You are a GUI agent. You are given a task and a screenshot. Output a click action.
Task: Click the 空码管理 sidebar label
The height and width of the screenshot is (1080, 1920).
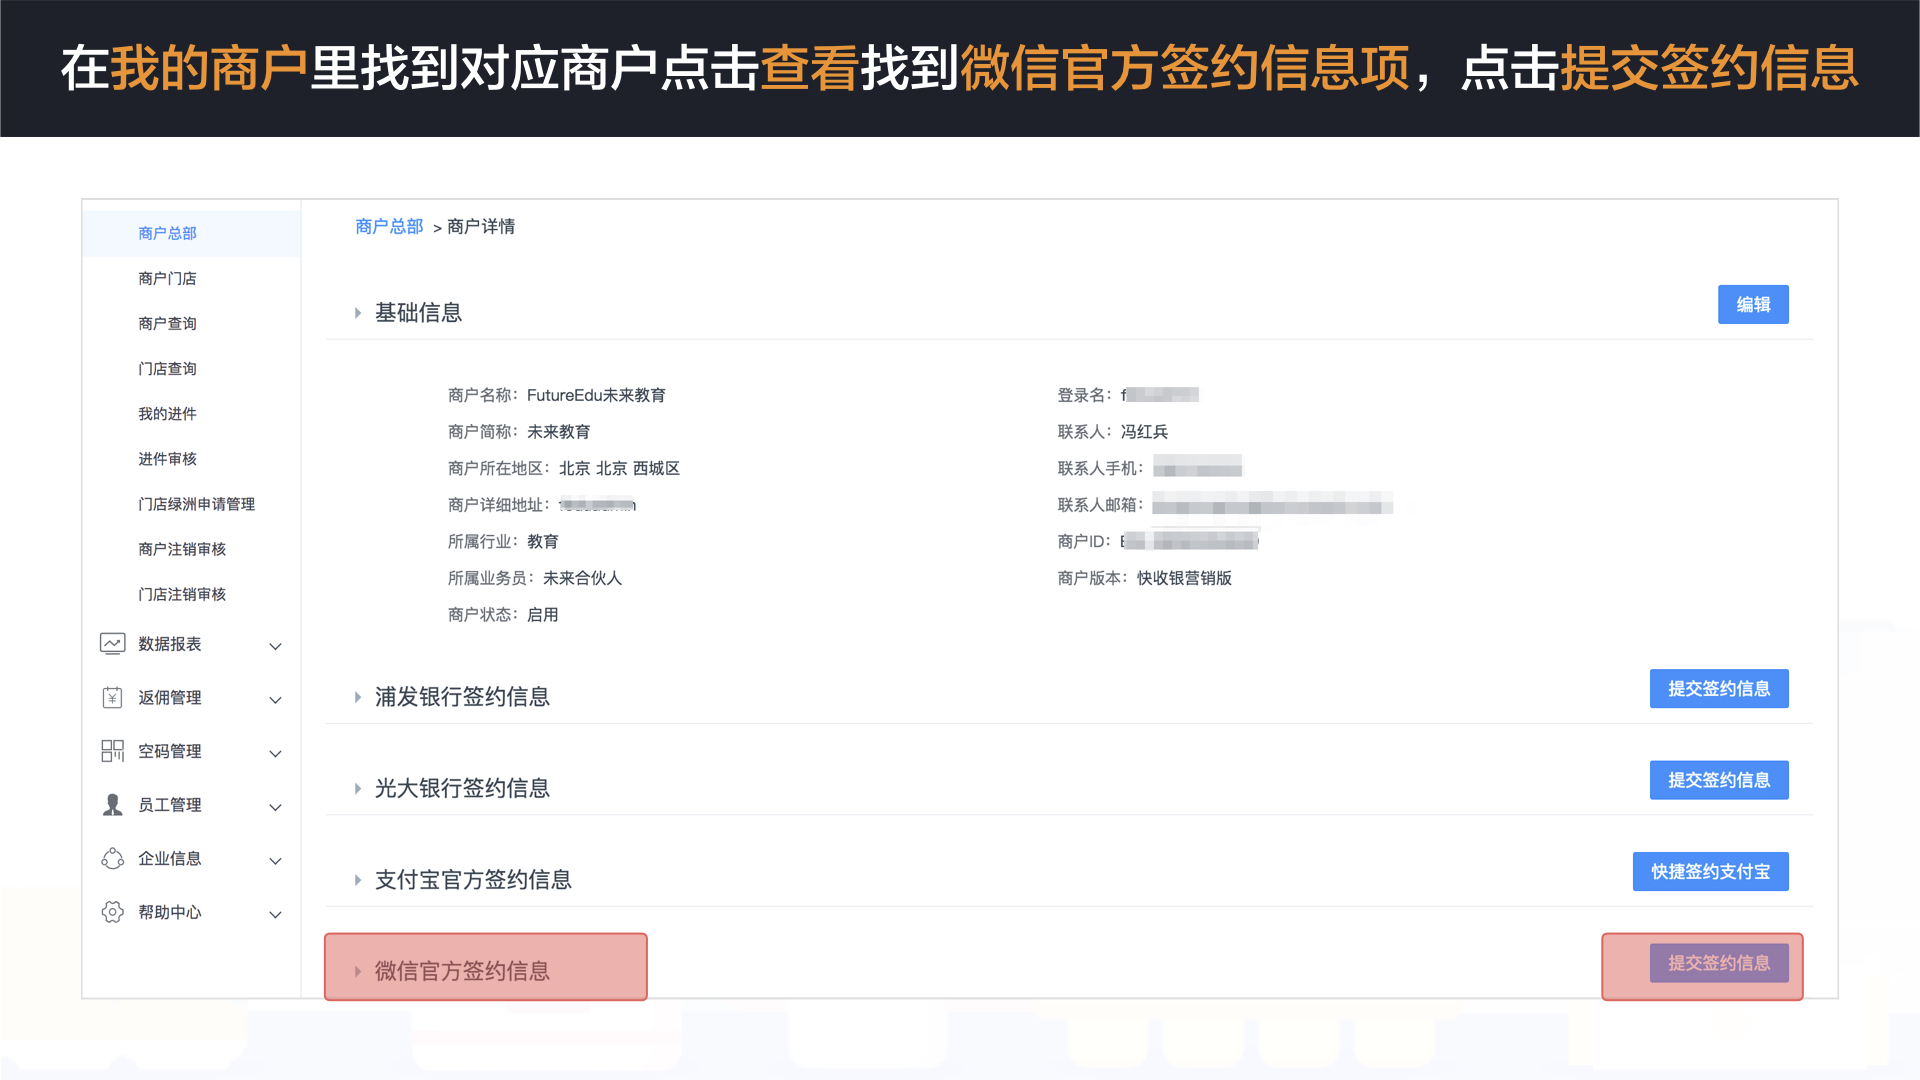[170, 751]
